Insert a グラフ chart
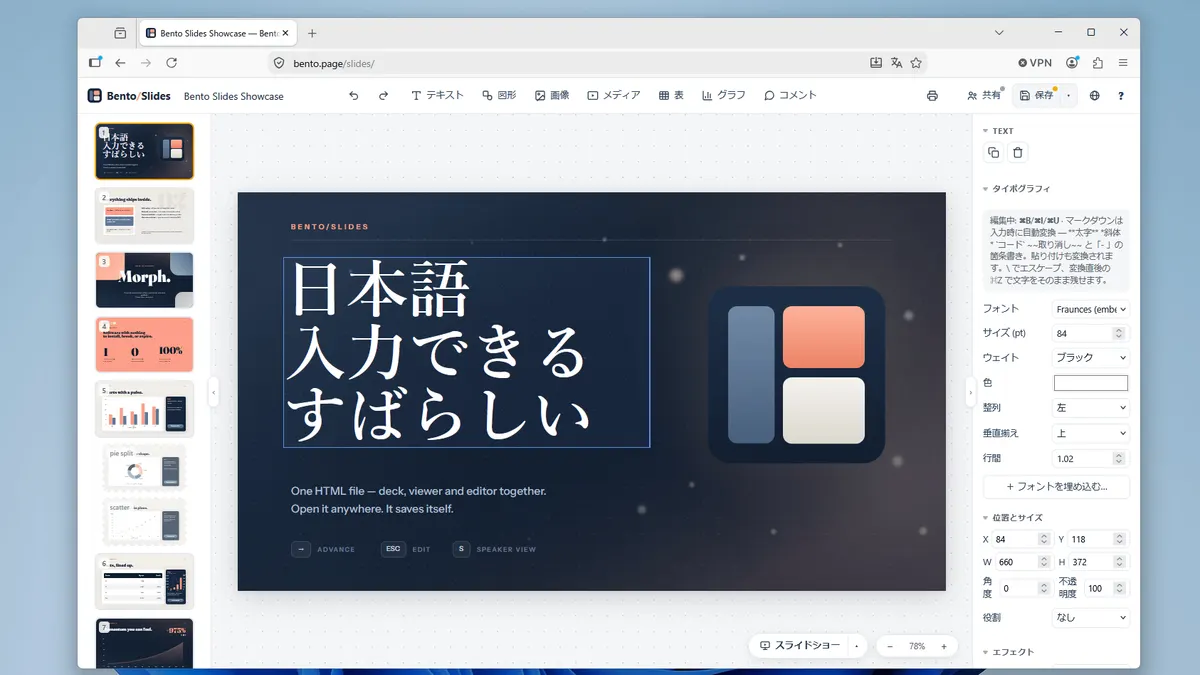 click(x=724, y=96)
